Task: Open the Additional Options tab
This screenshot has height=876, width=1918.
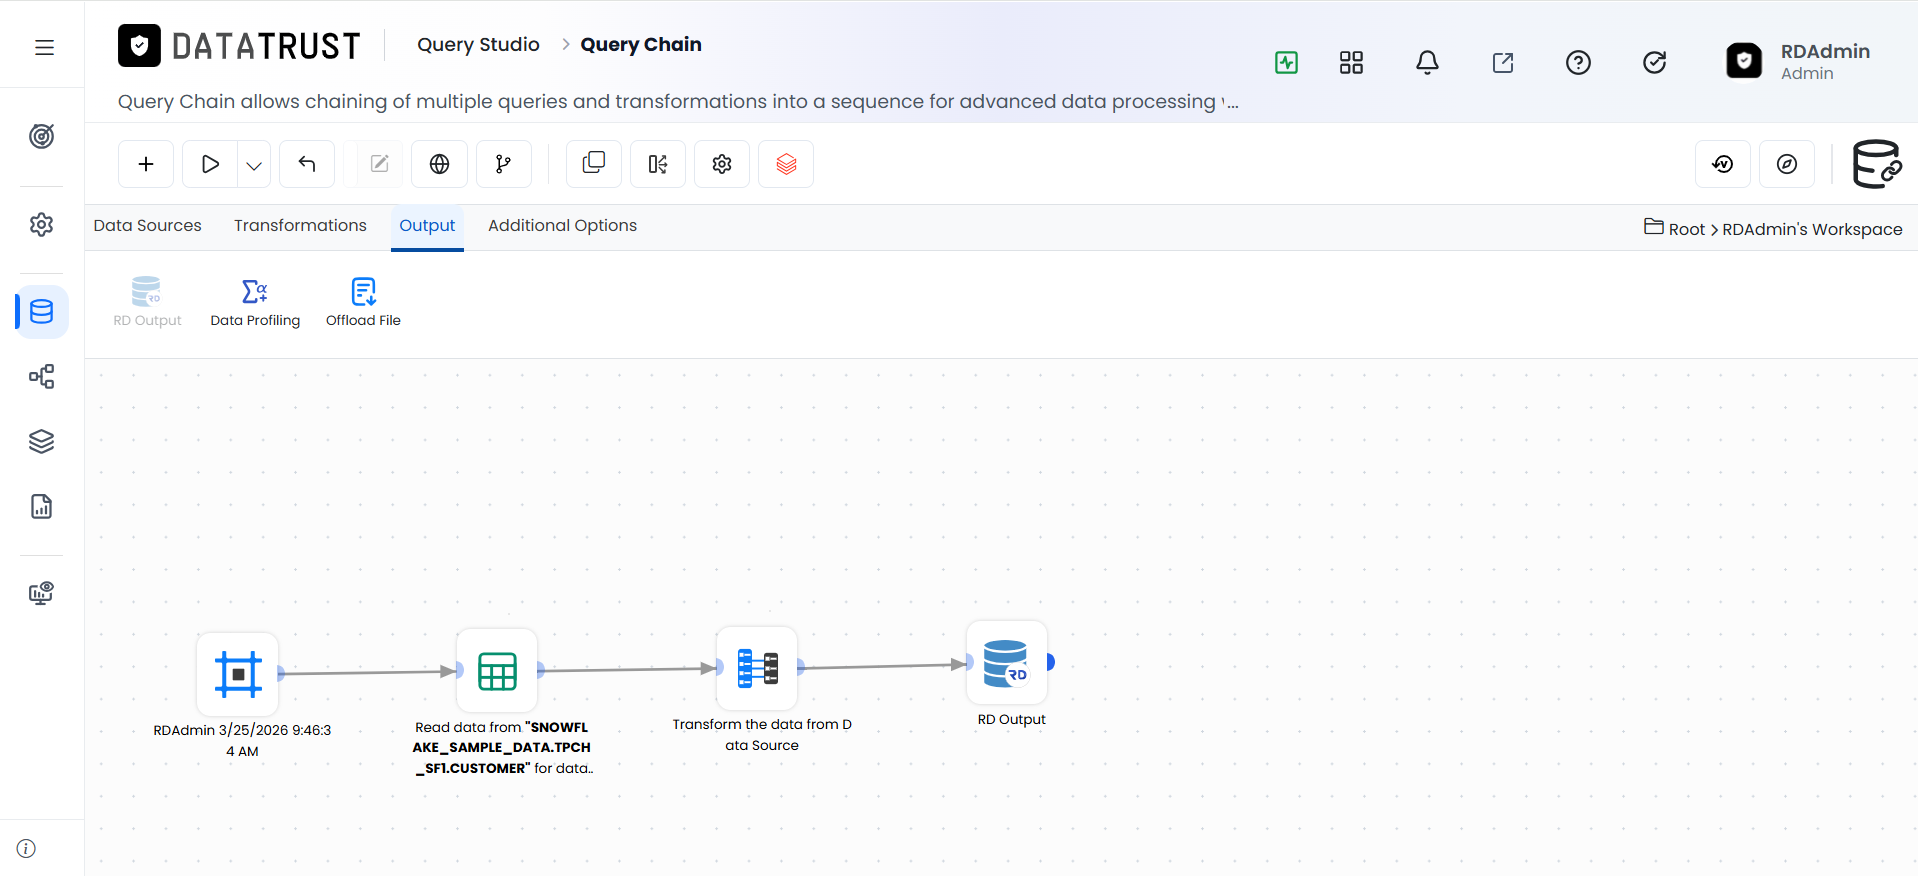Action: [562, 226]
